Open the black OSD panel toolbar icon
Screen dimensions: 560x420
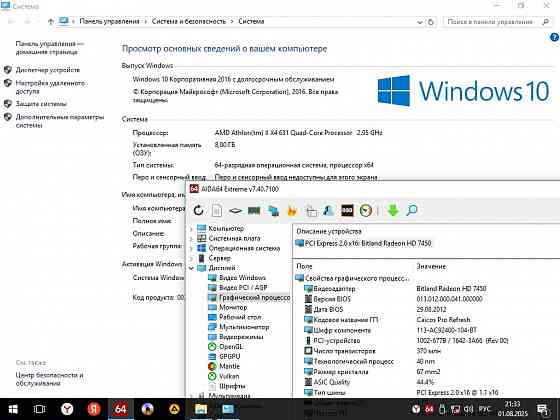point(347,210)
